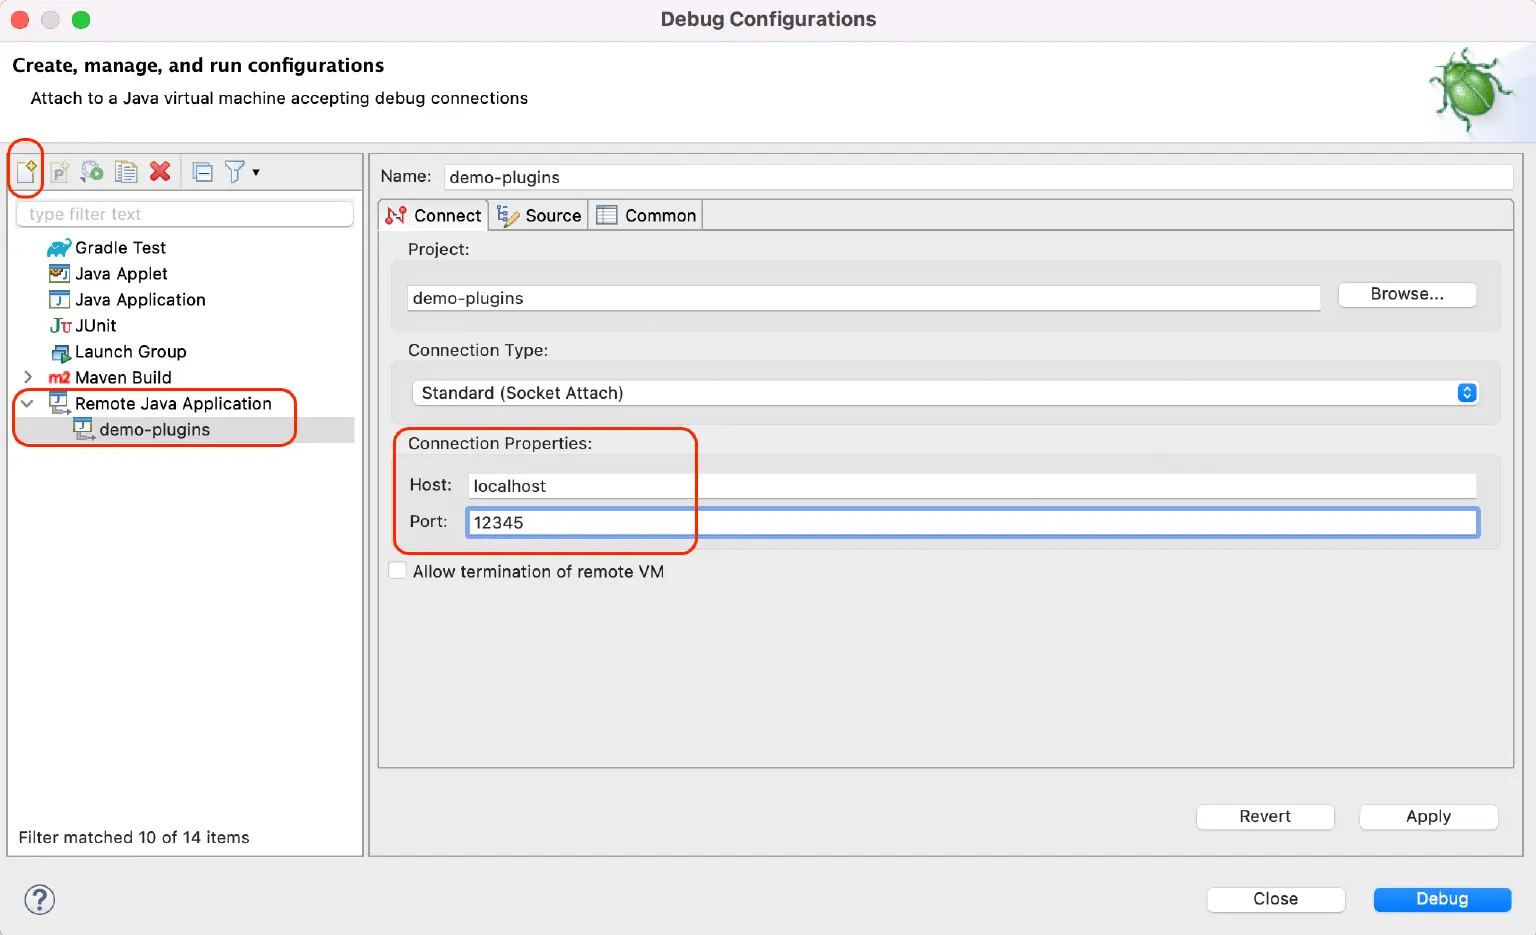Open the filter launch configurations icon
Screen dimensions: 1536x935
(x=235, y=171)
